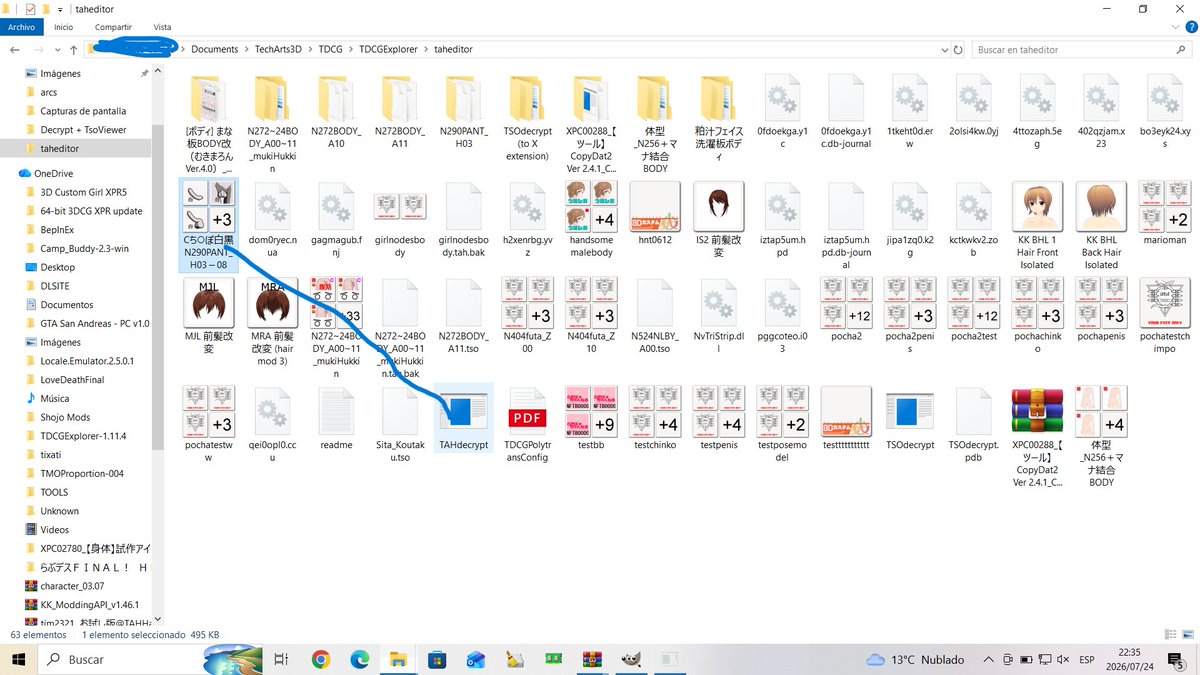Open Música in the navigation pane

tap(55, 398)
